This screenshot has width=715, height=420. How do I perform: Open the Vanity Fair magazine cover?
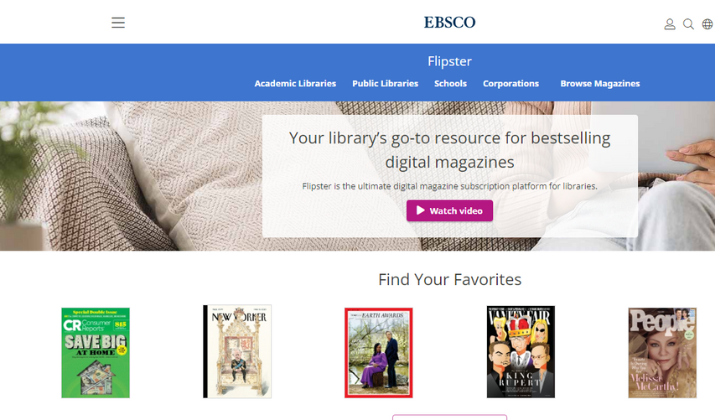[x=521, y=352]
